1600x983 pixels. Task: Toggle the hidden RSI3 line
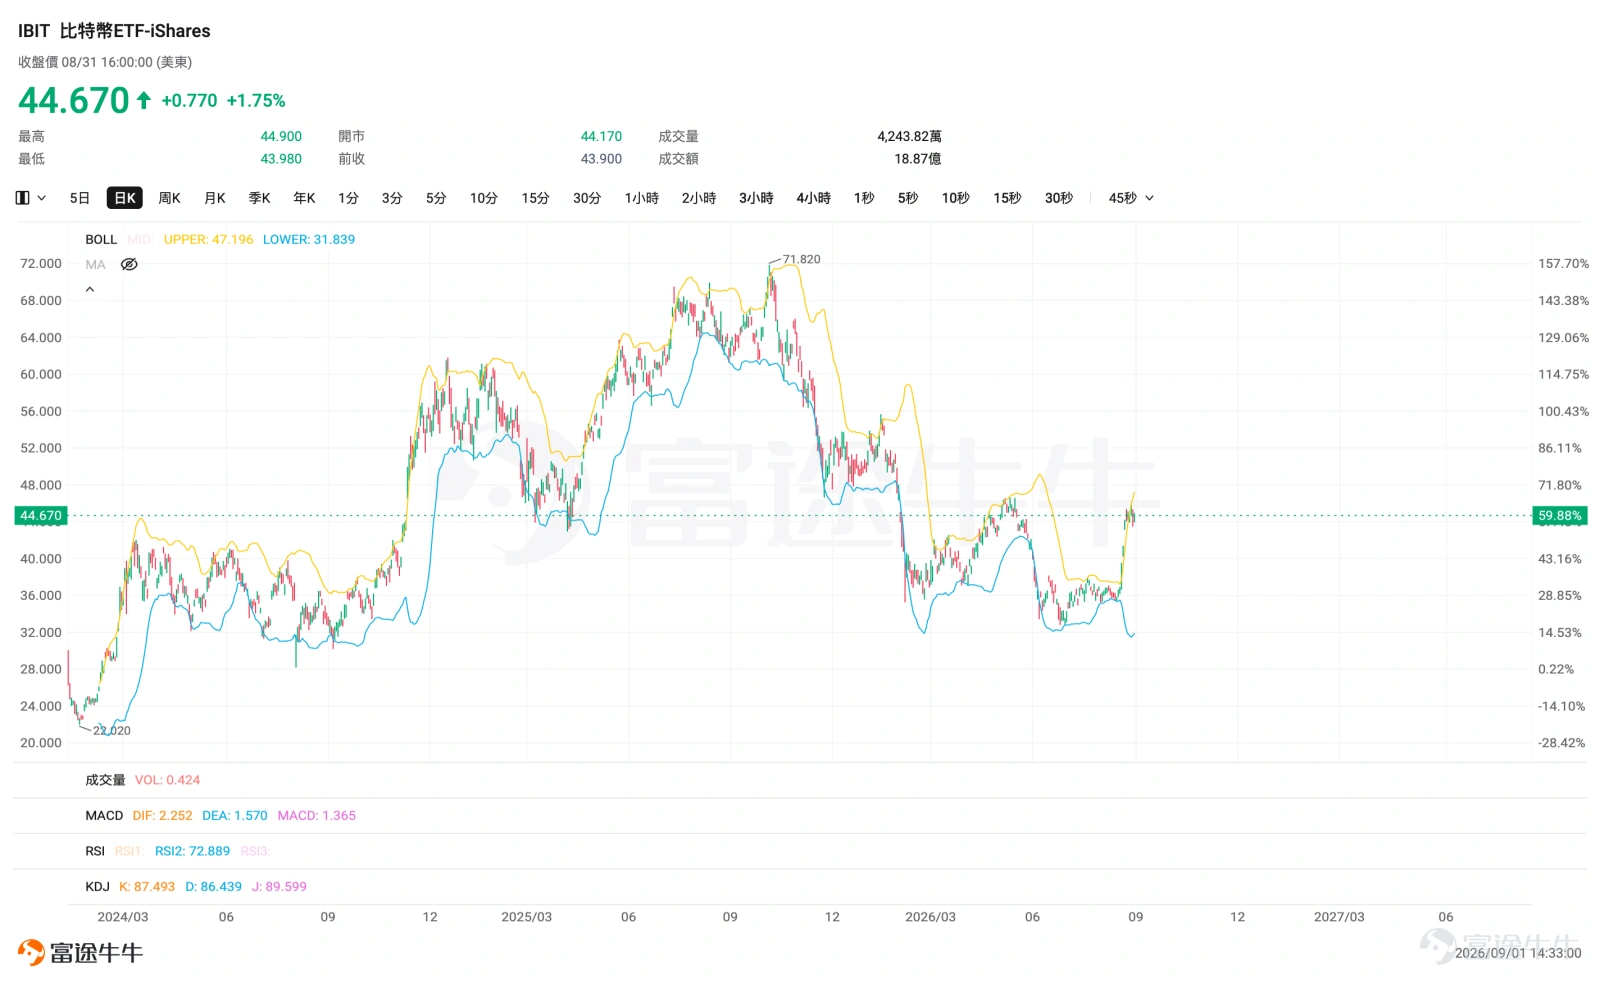[x=256, y=851]
